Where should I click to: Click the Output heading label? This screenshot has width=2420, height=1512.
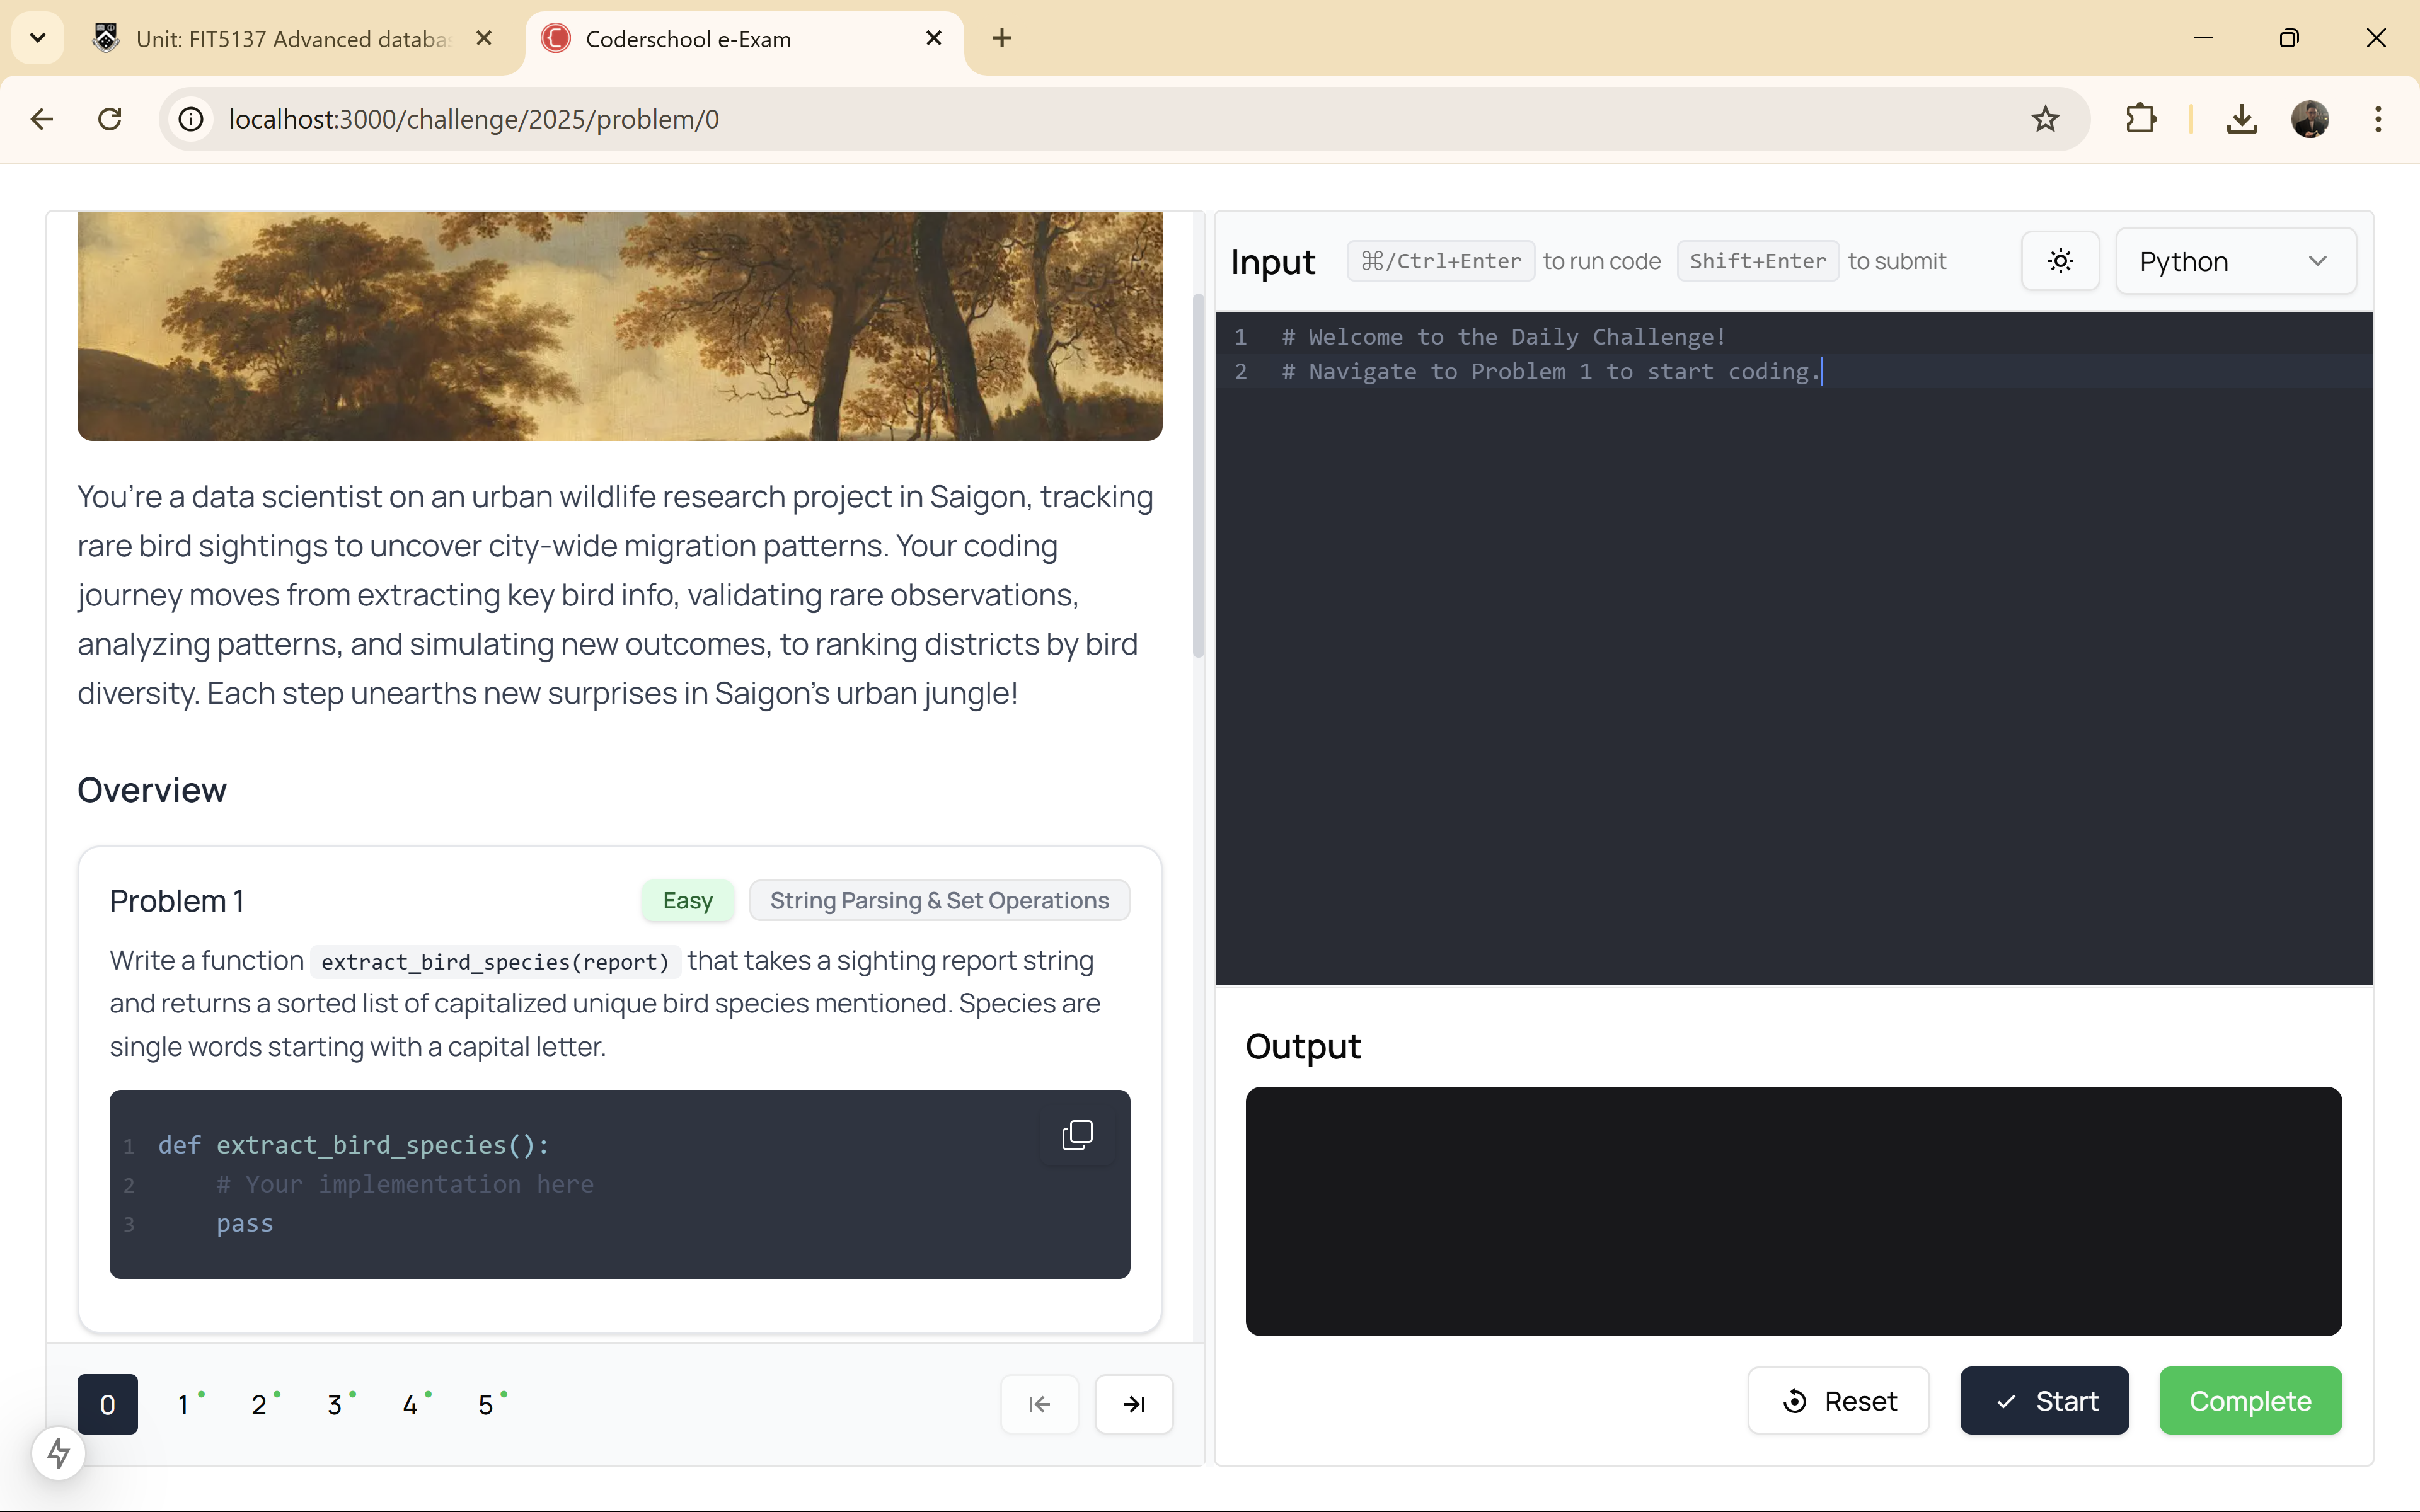pos(1303,1046)
